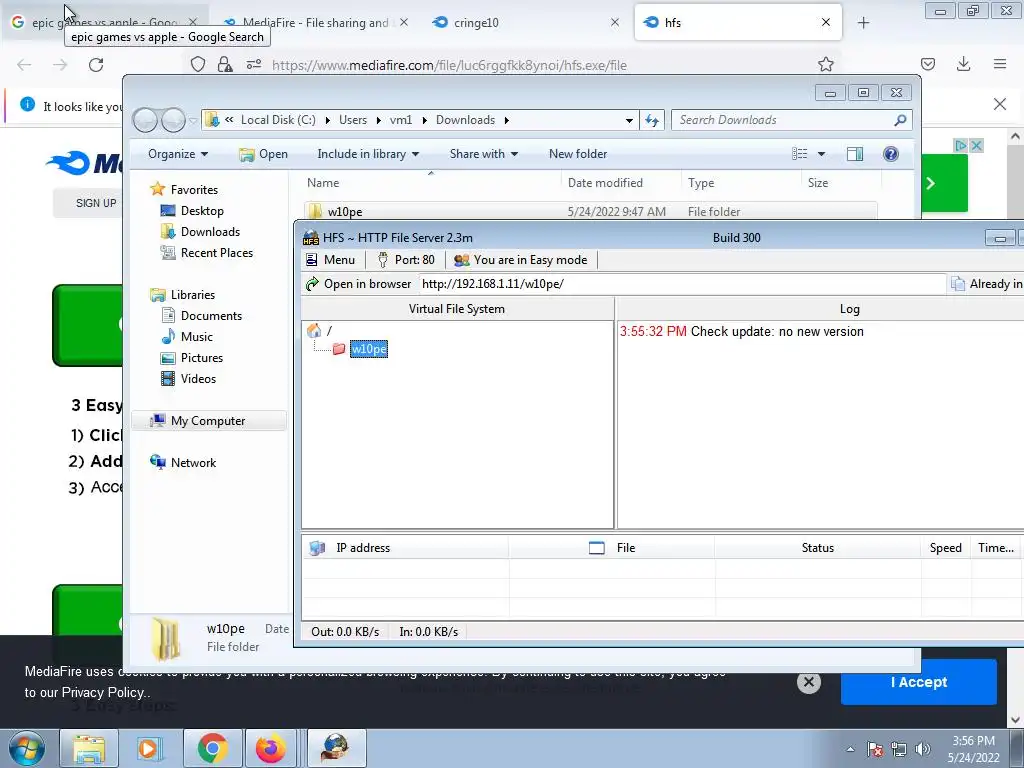Click the Status column header in HFS
The image size is (1024, 768).
(818, 548)
